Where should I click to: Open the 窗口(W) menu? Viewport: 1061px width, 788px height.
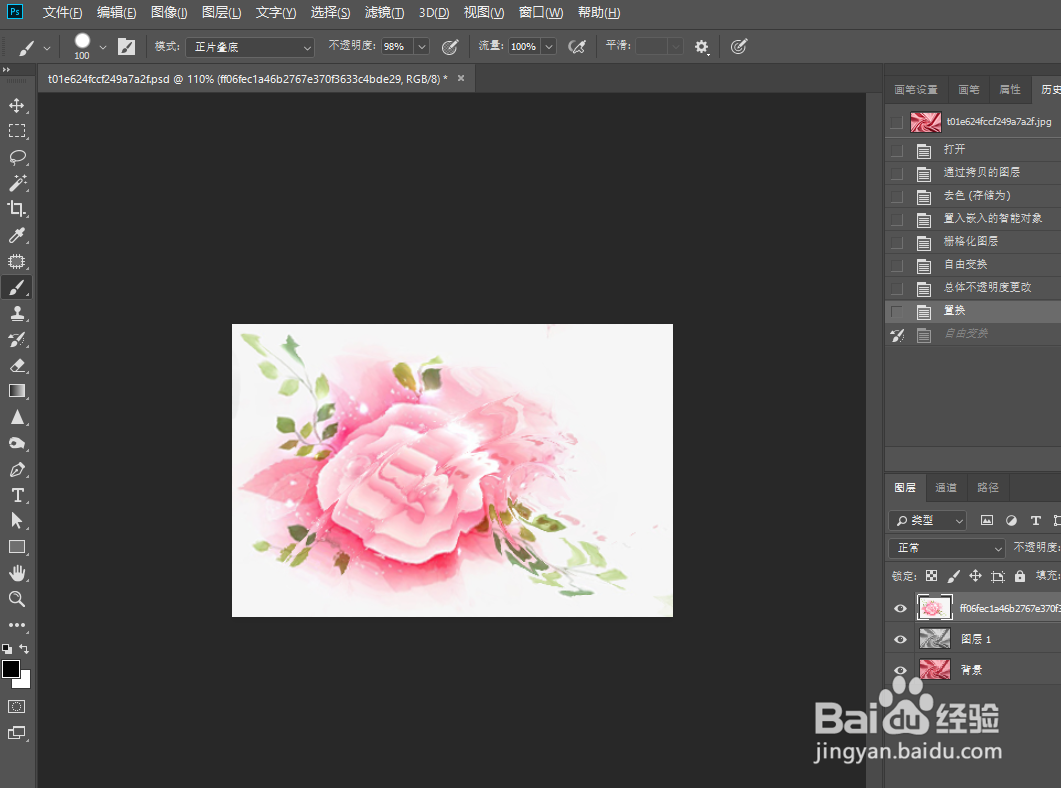[x=541, y=13]
